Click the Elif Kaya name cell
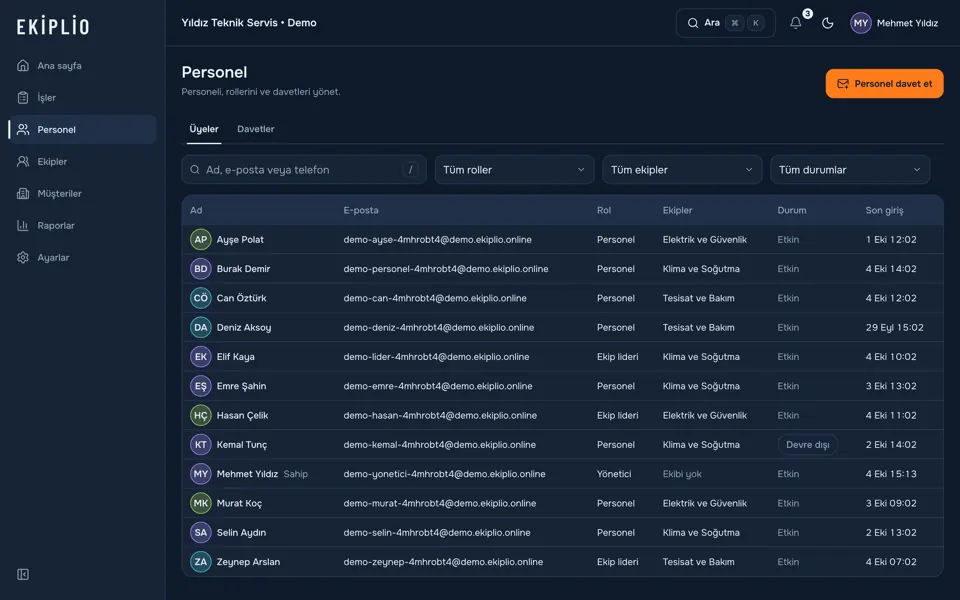Viewport: 960px width, 600px height. coord(236,357)
